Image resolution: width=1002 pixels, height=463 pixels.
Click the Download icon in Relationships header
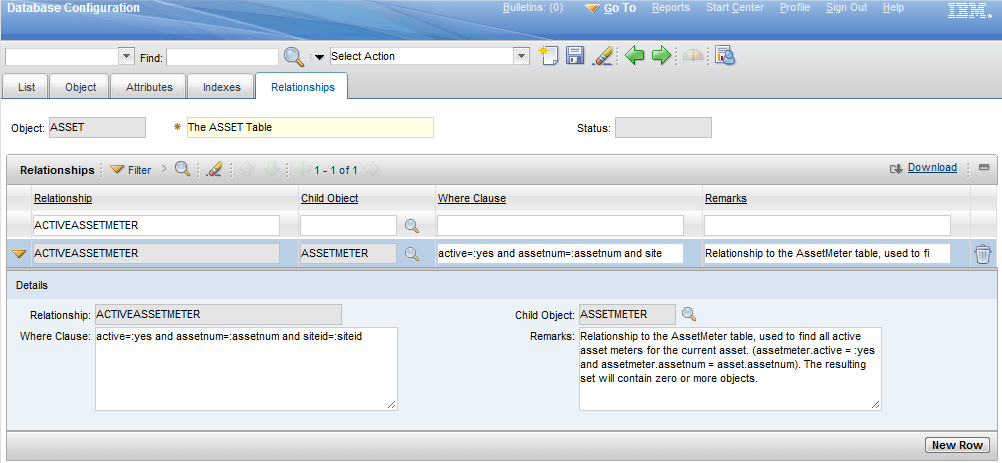(x=897, y=169)
